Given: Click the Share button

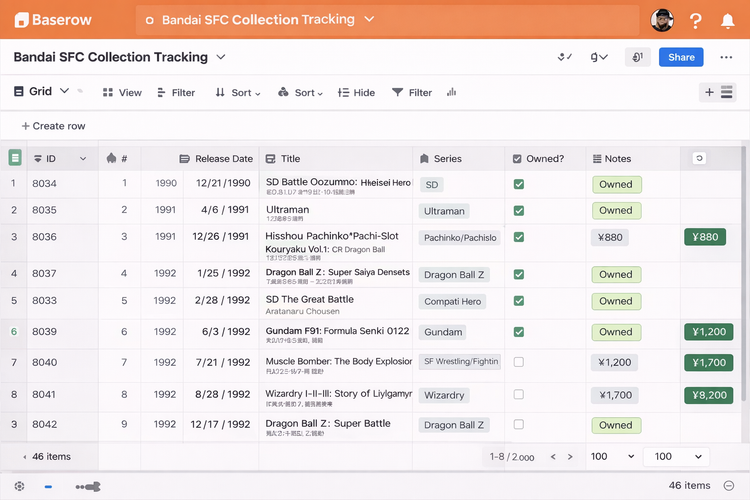Looking at the screenshot, I should [681, 57].
